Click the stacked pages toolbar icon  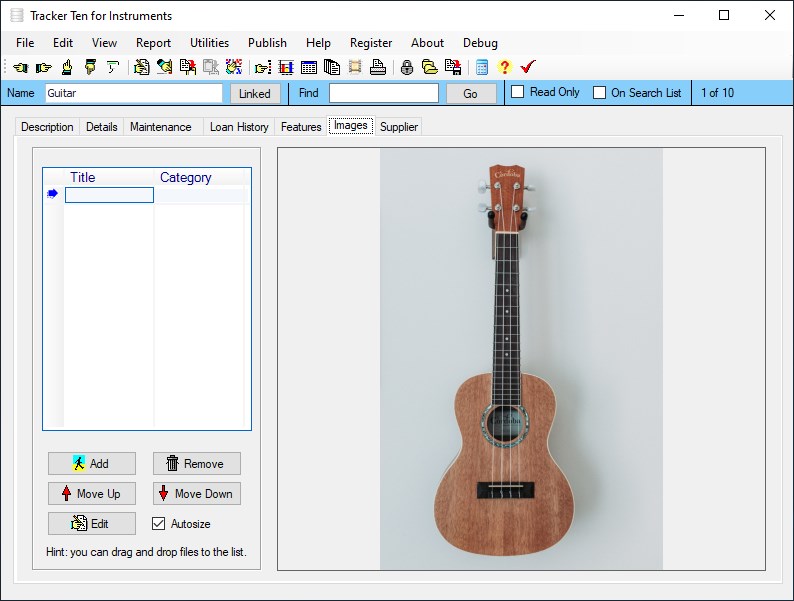tap(332, 67)
